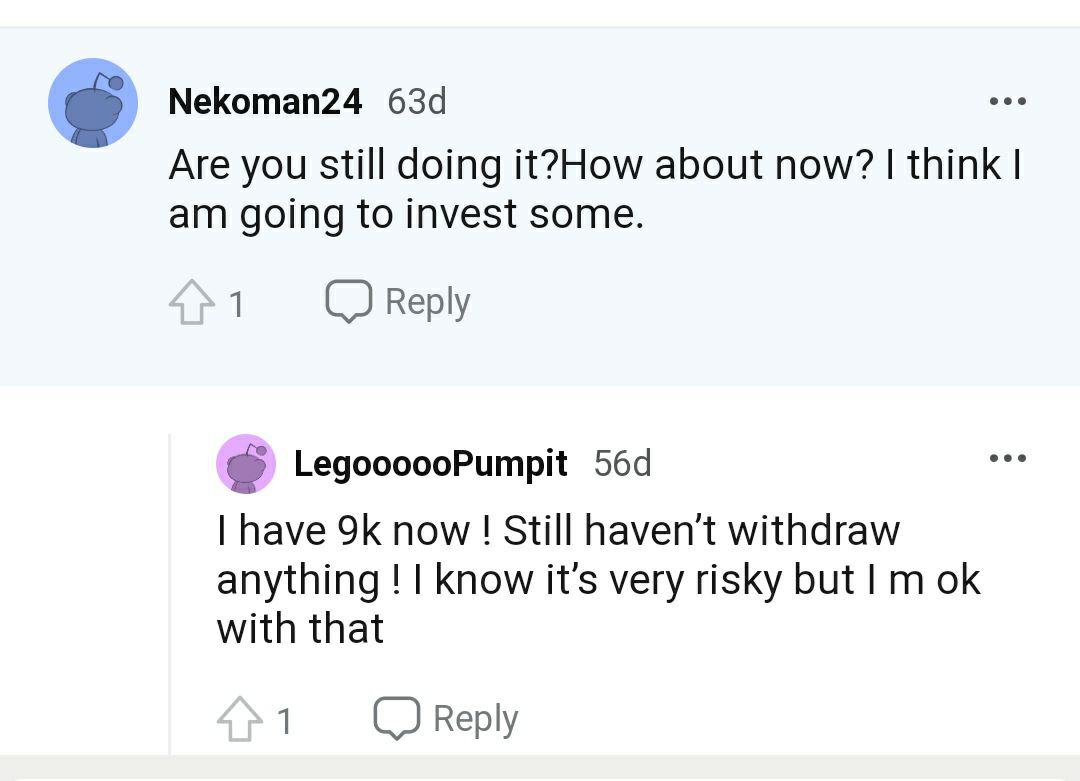The width and height of the screenshot is (1080, 781).
Task: Collapse the thread via the vertical line
Action: click(169, 594)
